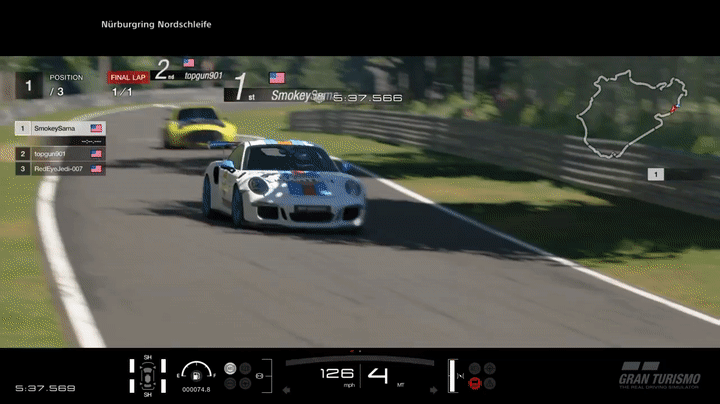Click the yellow car behind the Porsche
The height and width of the screenshot is (404, 720).
coord(199,128)
